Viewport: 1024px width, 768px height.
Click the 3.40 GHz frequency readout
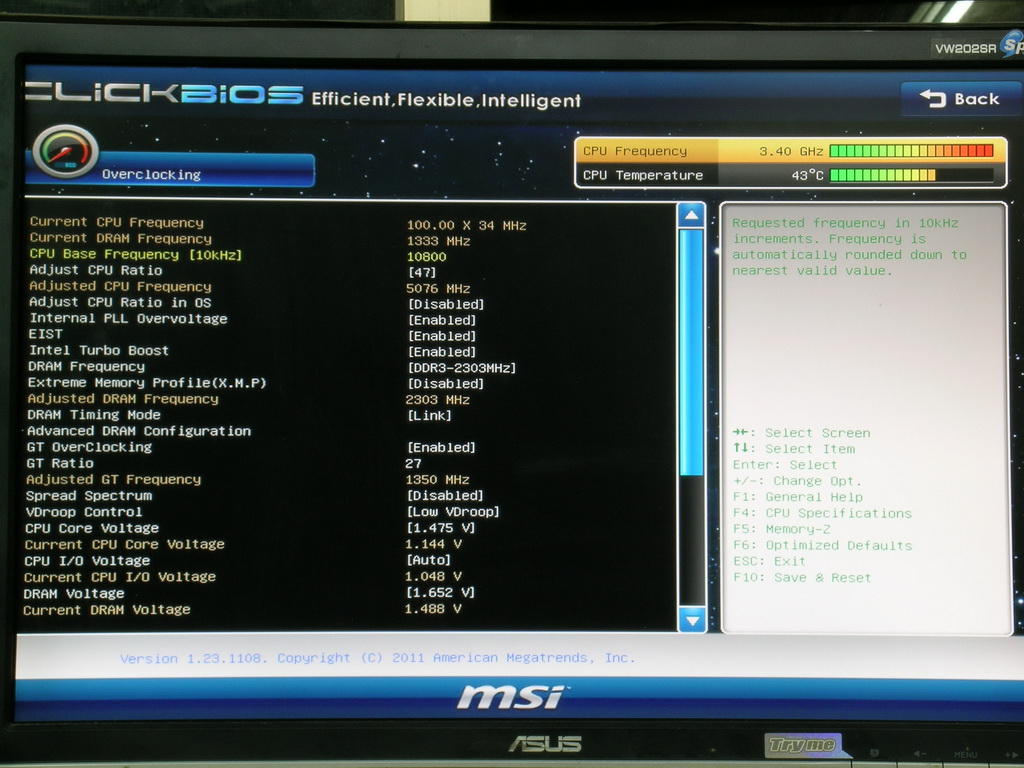click(x=791, y=152)
